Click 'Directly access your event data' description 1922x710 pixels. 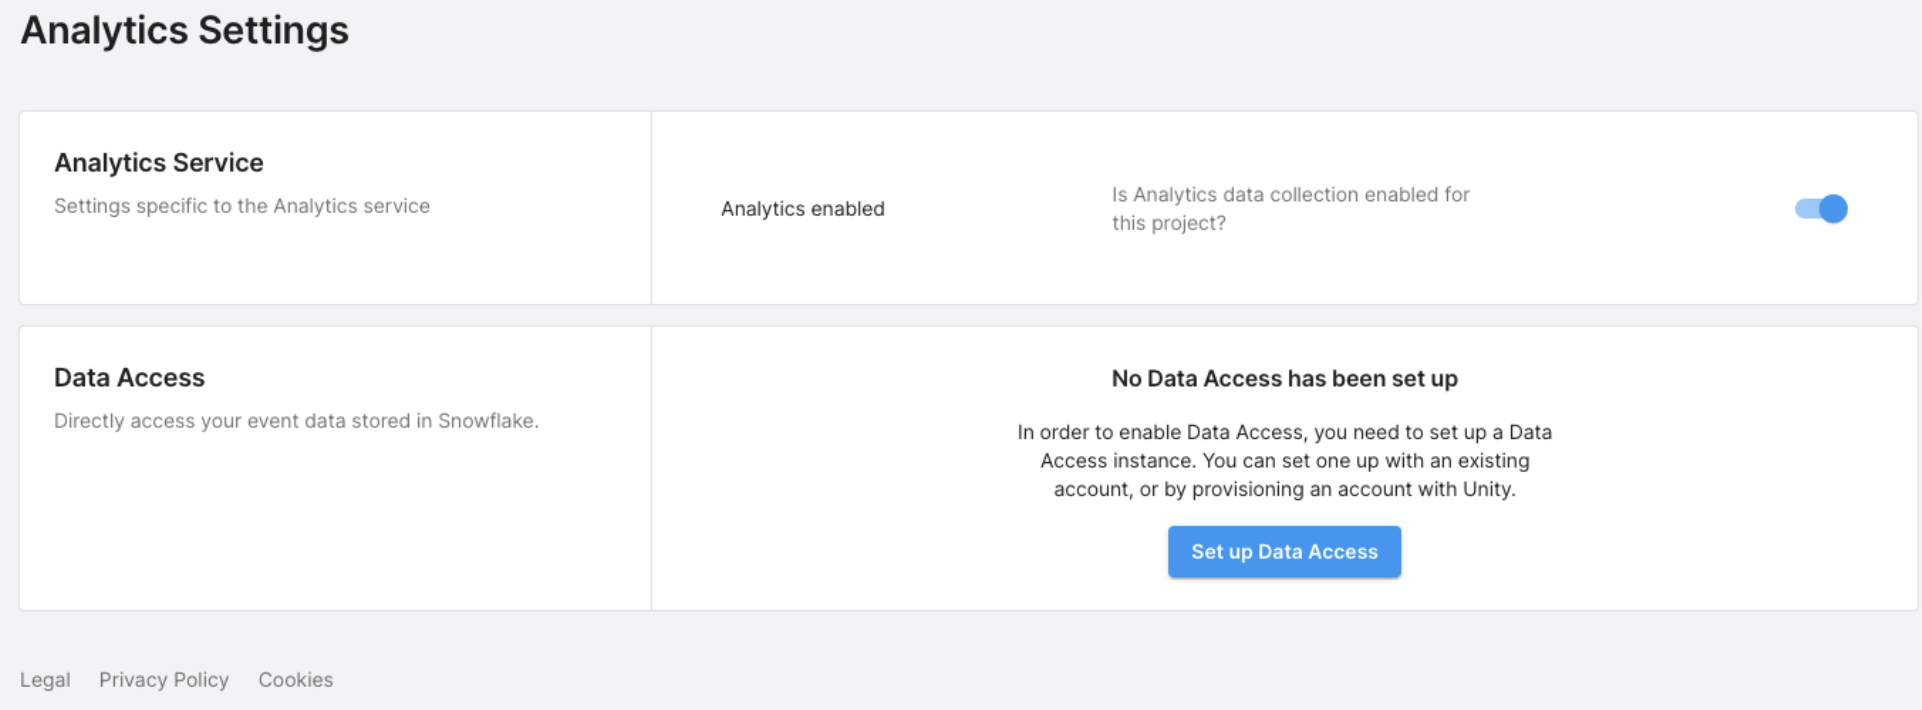coord(240,421)
